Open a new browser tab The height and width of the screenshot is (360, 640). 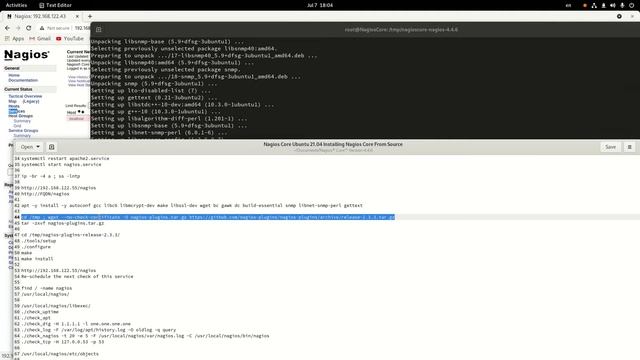[x=90, y=16]
